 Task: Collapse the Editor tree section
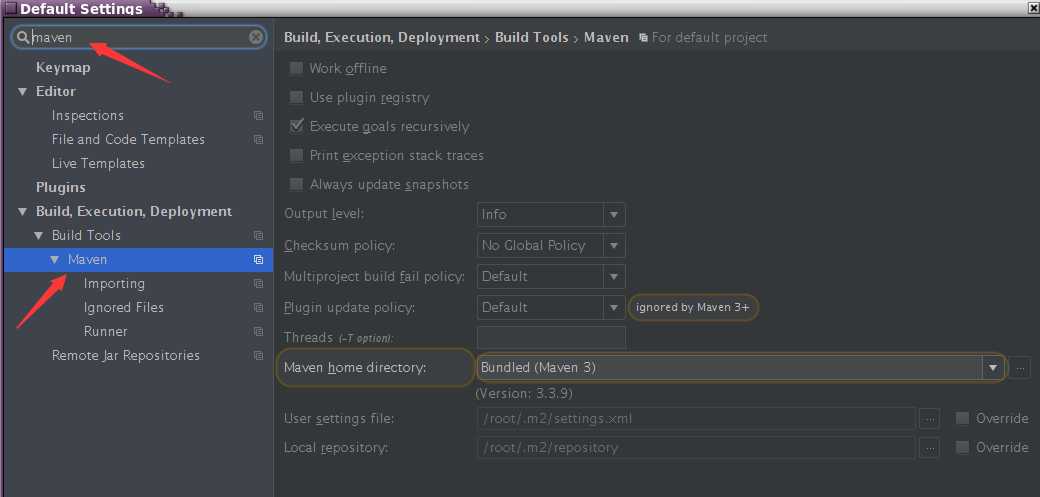[x=23, y=92]
